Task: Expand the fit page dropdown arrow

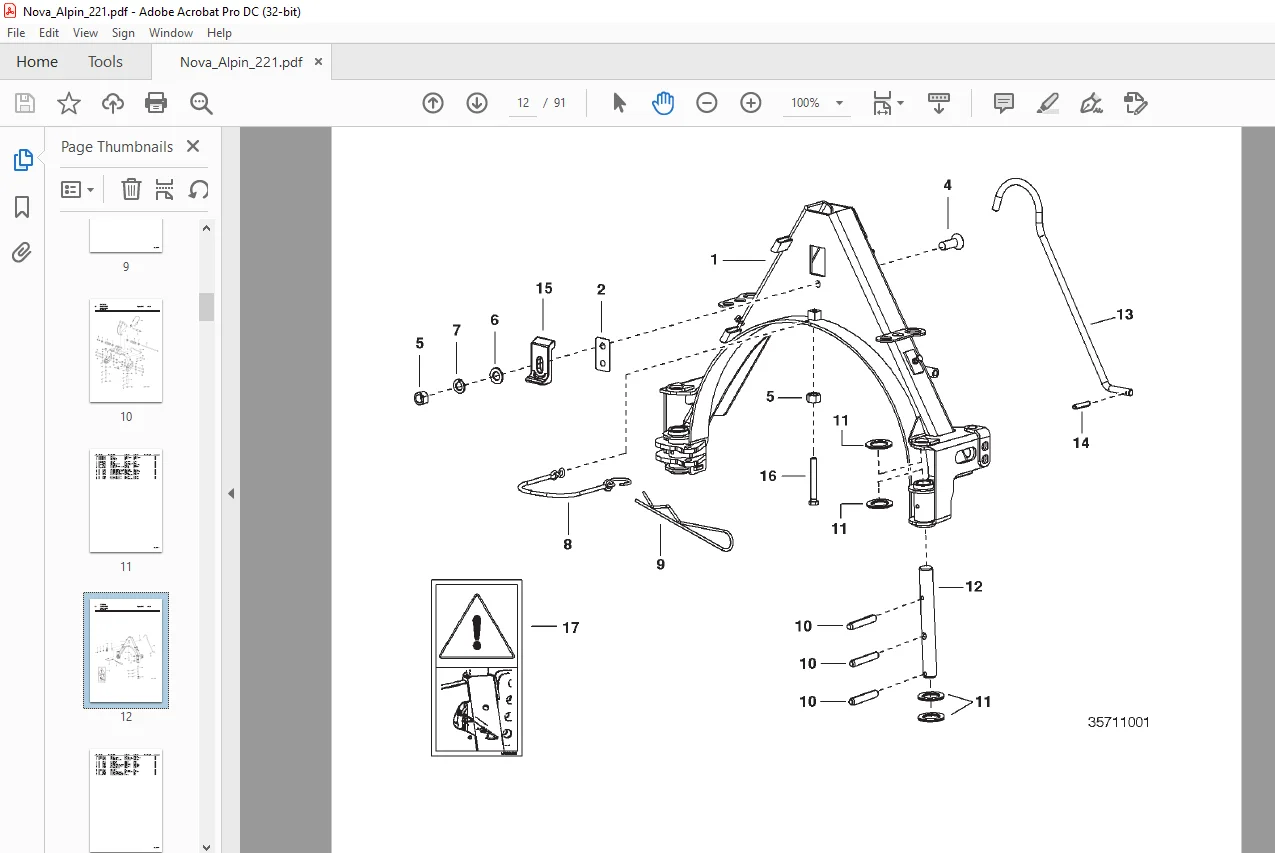Action: pos(900,103)
